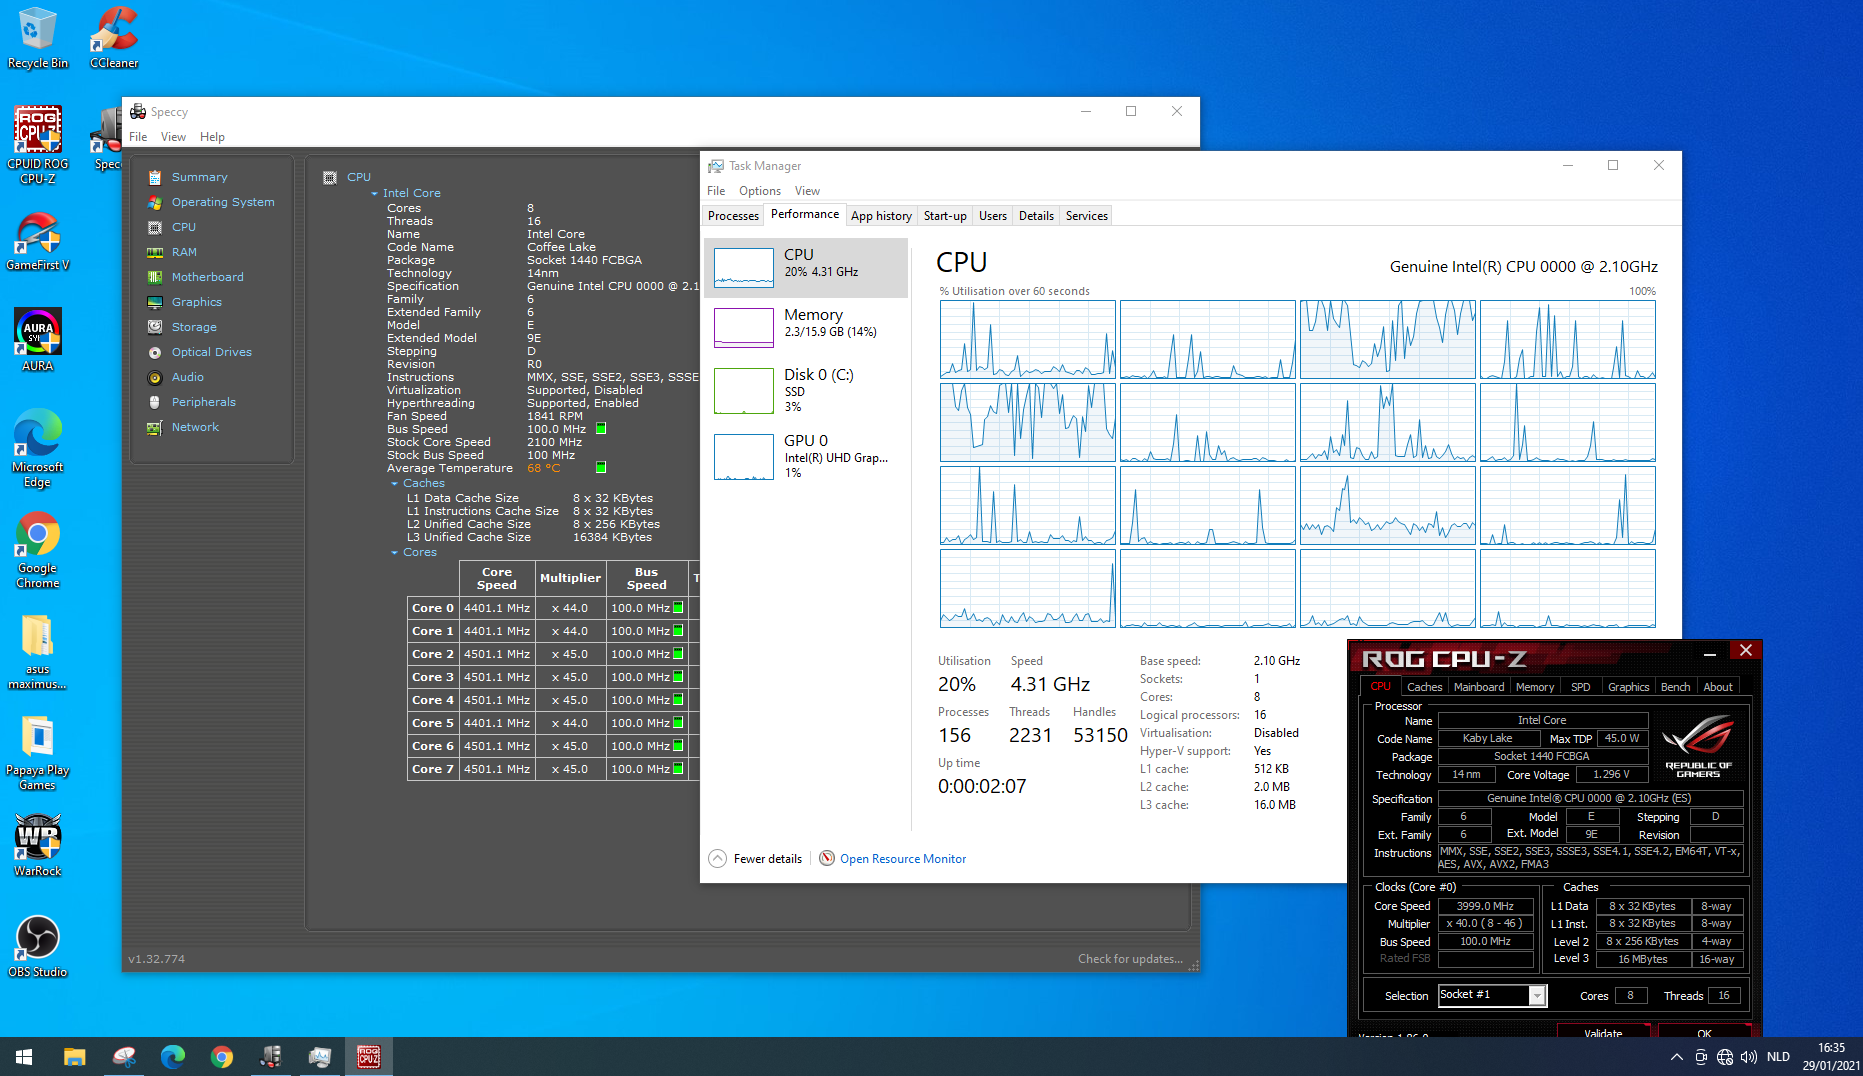The height and width of the screenshot is (1076, 1863).
Task: Open the volume control in system tray
Action: 1749,1056
